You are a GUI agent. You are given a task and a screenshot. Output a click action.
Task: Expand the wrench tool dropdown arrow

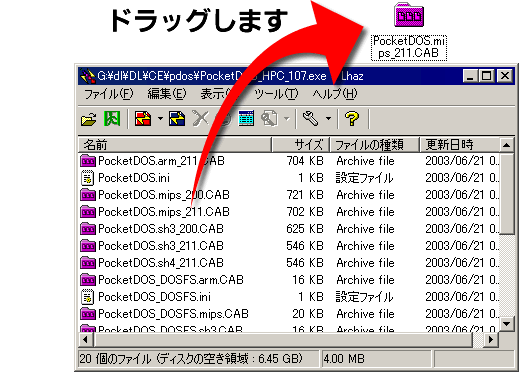coord(328,119)
